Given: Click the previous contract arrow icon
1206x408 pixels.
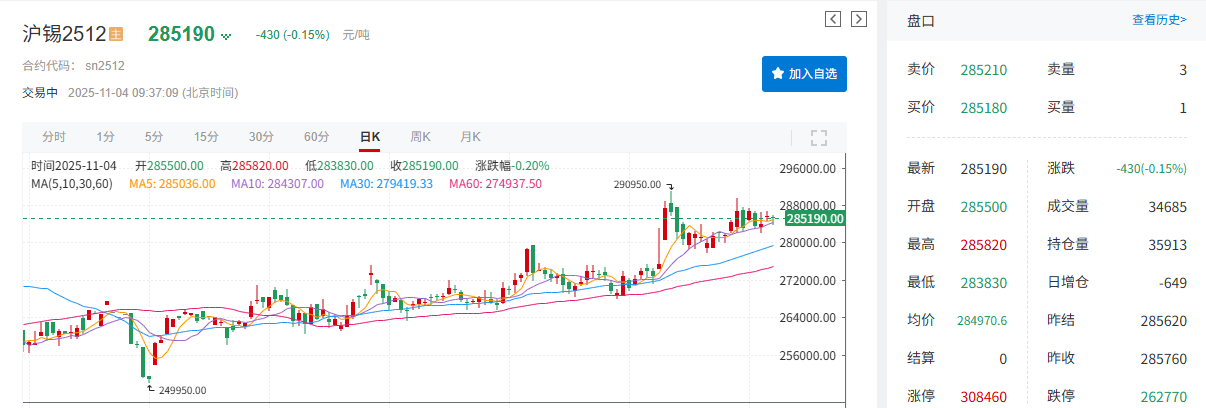Looking at the screenshot, I should pos(833,19).
